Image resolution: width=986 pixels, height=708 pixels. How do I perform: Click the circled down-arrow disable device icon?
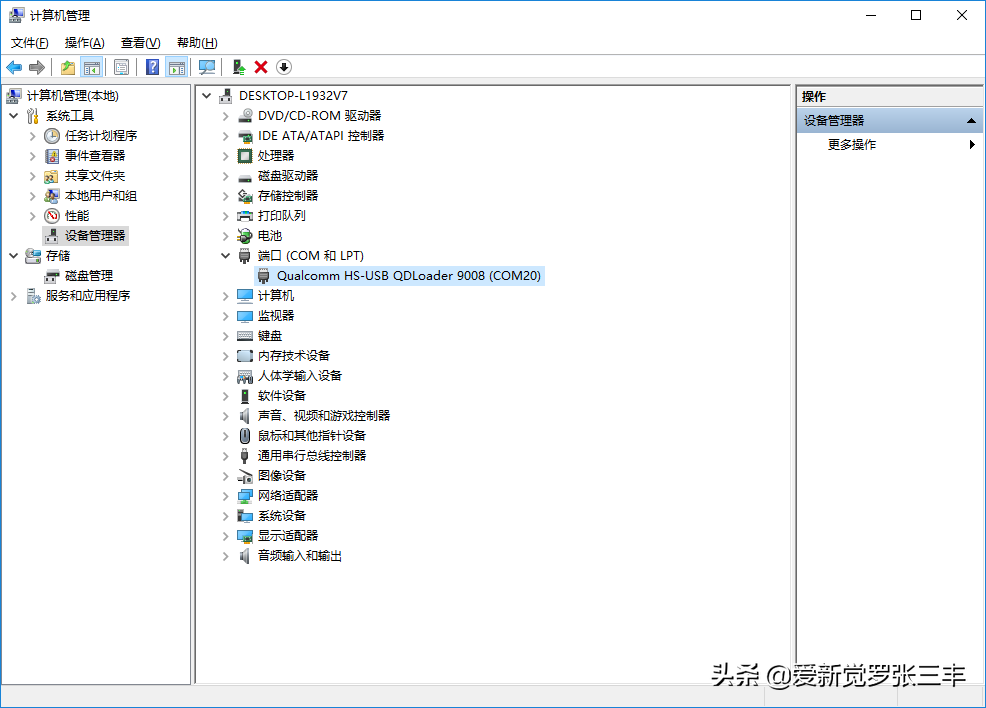(284, 67)
